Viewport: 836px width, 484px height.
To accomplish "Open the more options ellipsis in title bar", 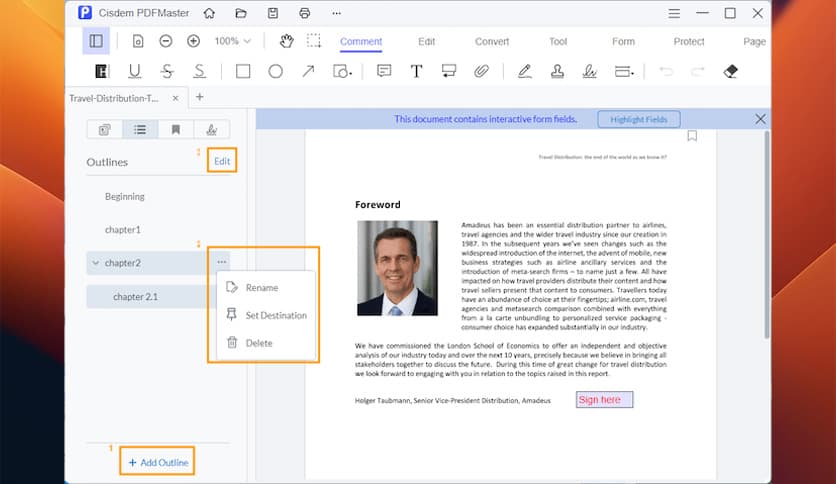I will click(x=336, y=13).
